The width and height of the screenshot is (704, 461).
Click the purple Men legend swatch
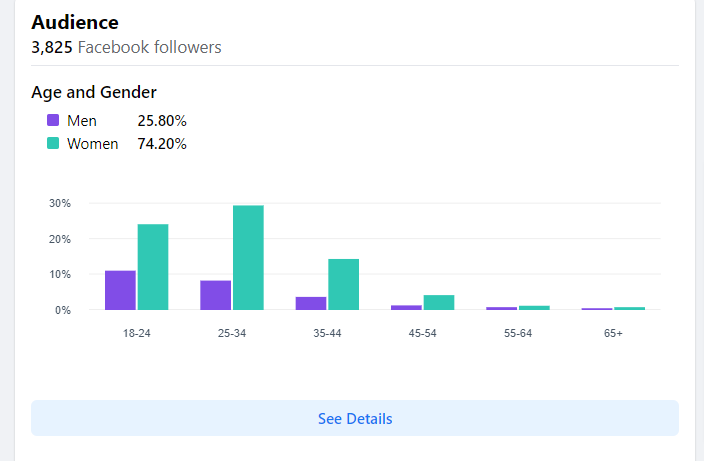[53, 121]
